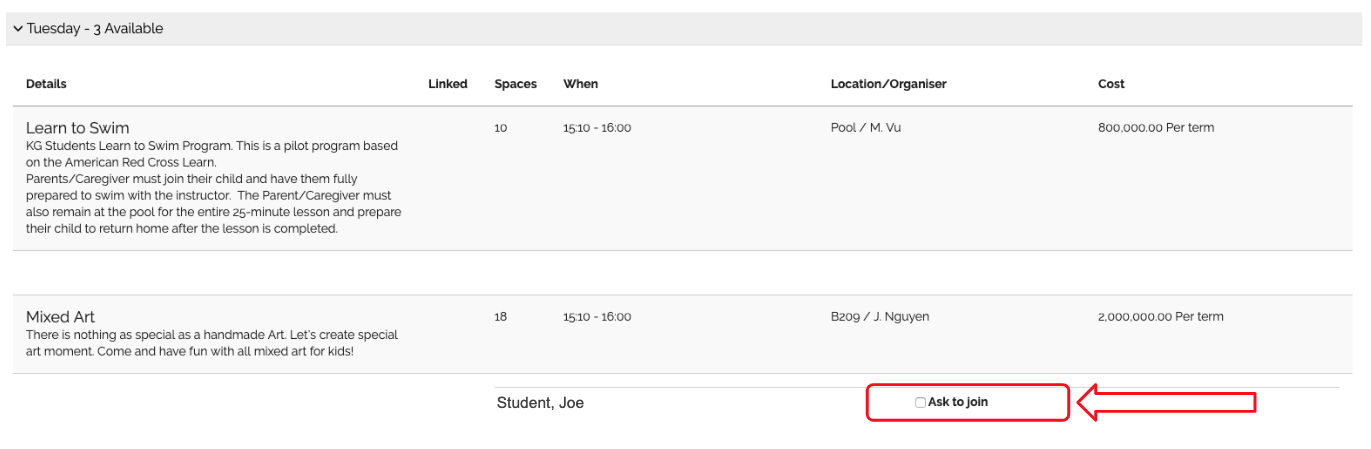
Task: Open the Mixed Art activity title
Action: (60, 317)
